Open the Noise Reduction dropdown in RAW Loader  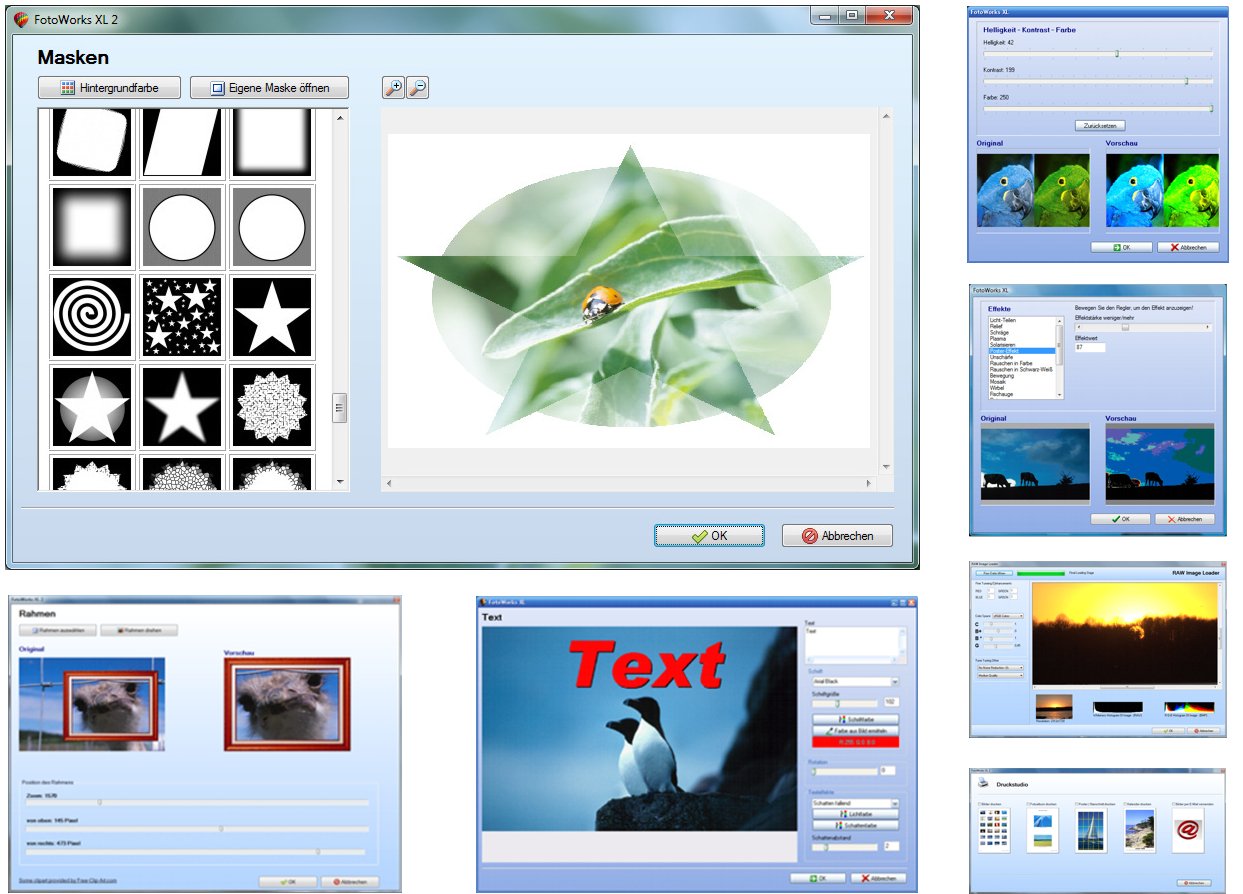(1000, 668)
